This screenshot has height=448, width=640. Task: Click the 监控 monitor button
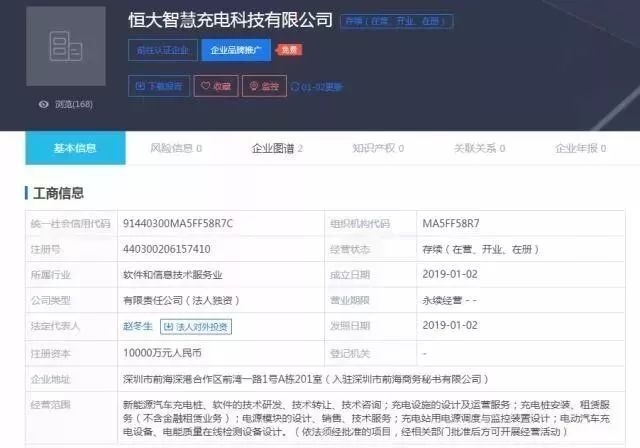[x=264, y=86]
